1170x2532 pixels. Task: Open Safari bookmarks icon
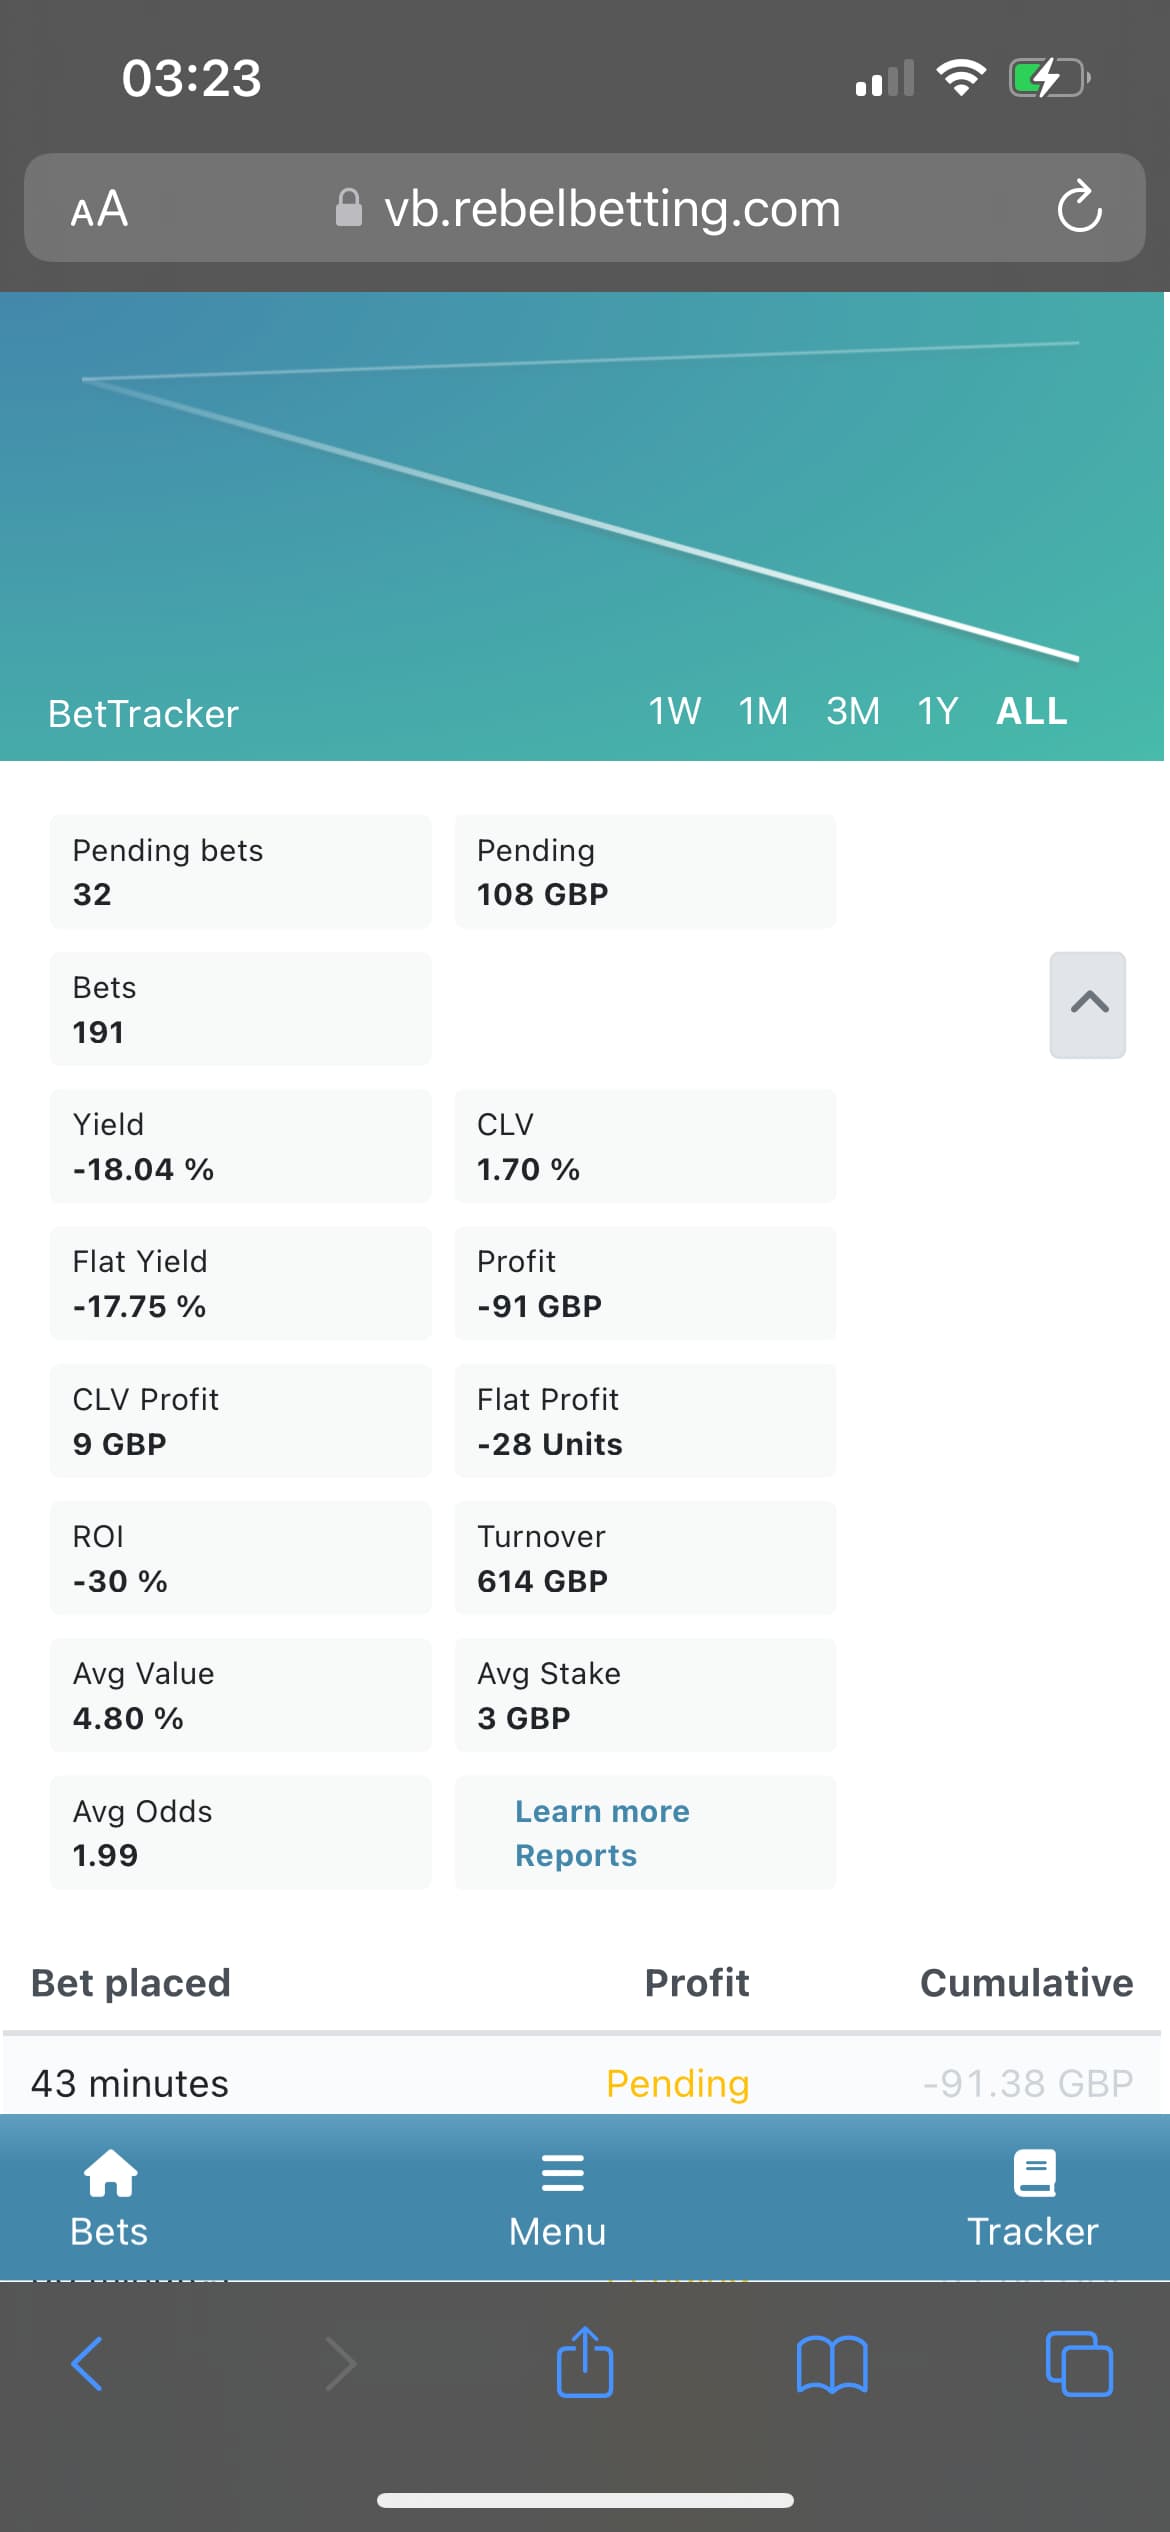[x=832, y=2364]
